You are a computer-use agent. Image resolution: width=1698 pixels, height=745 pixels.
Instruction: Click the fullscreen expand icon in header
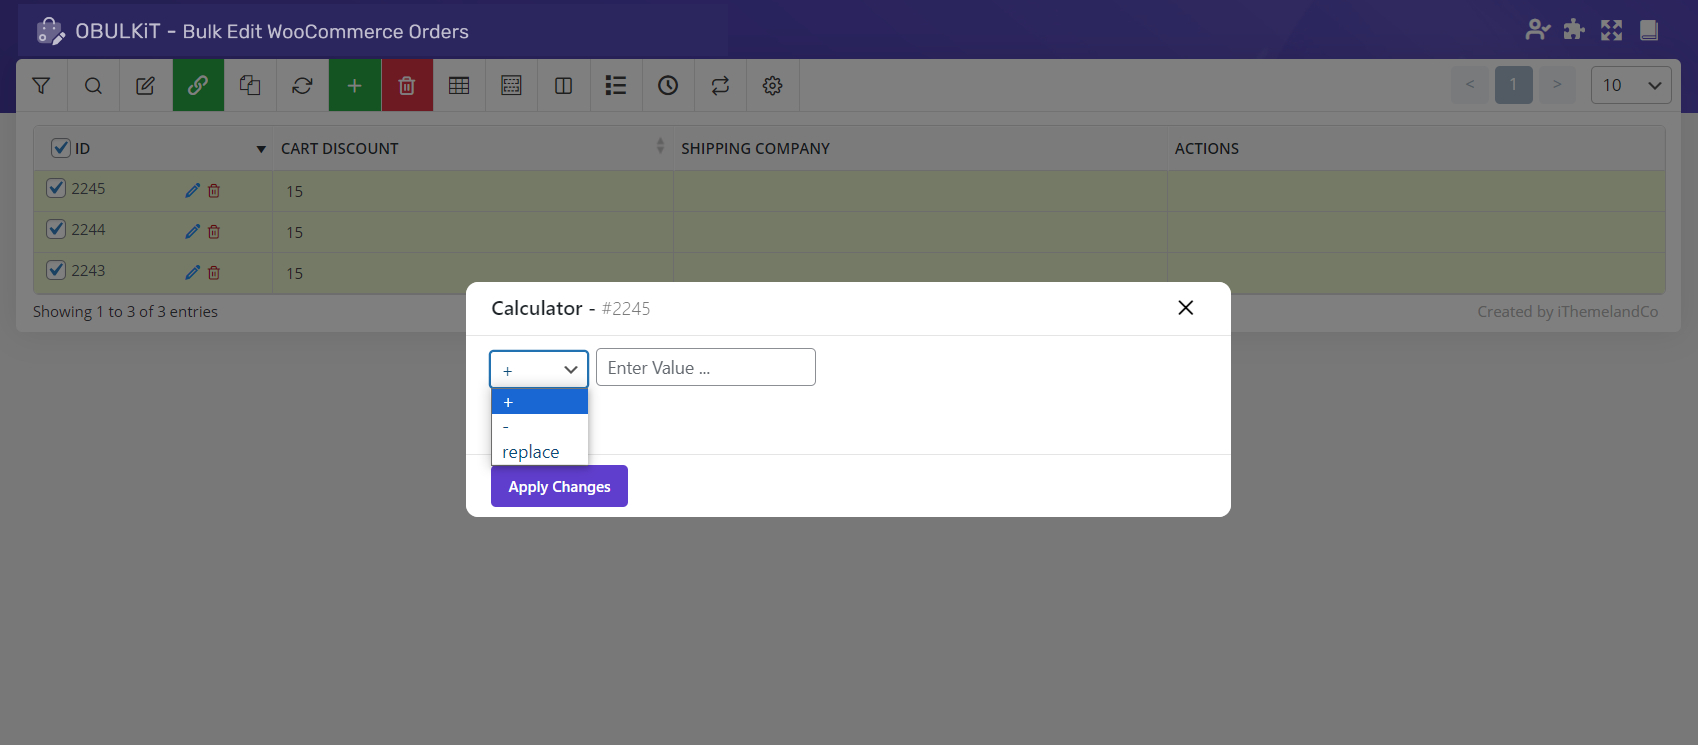(x=1611, y=30)
